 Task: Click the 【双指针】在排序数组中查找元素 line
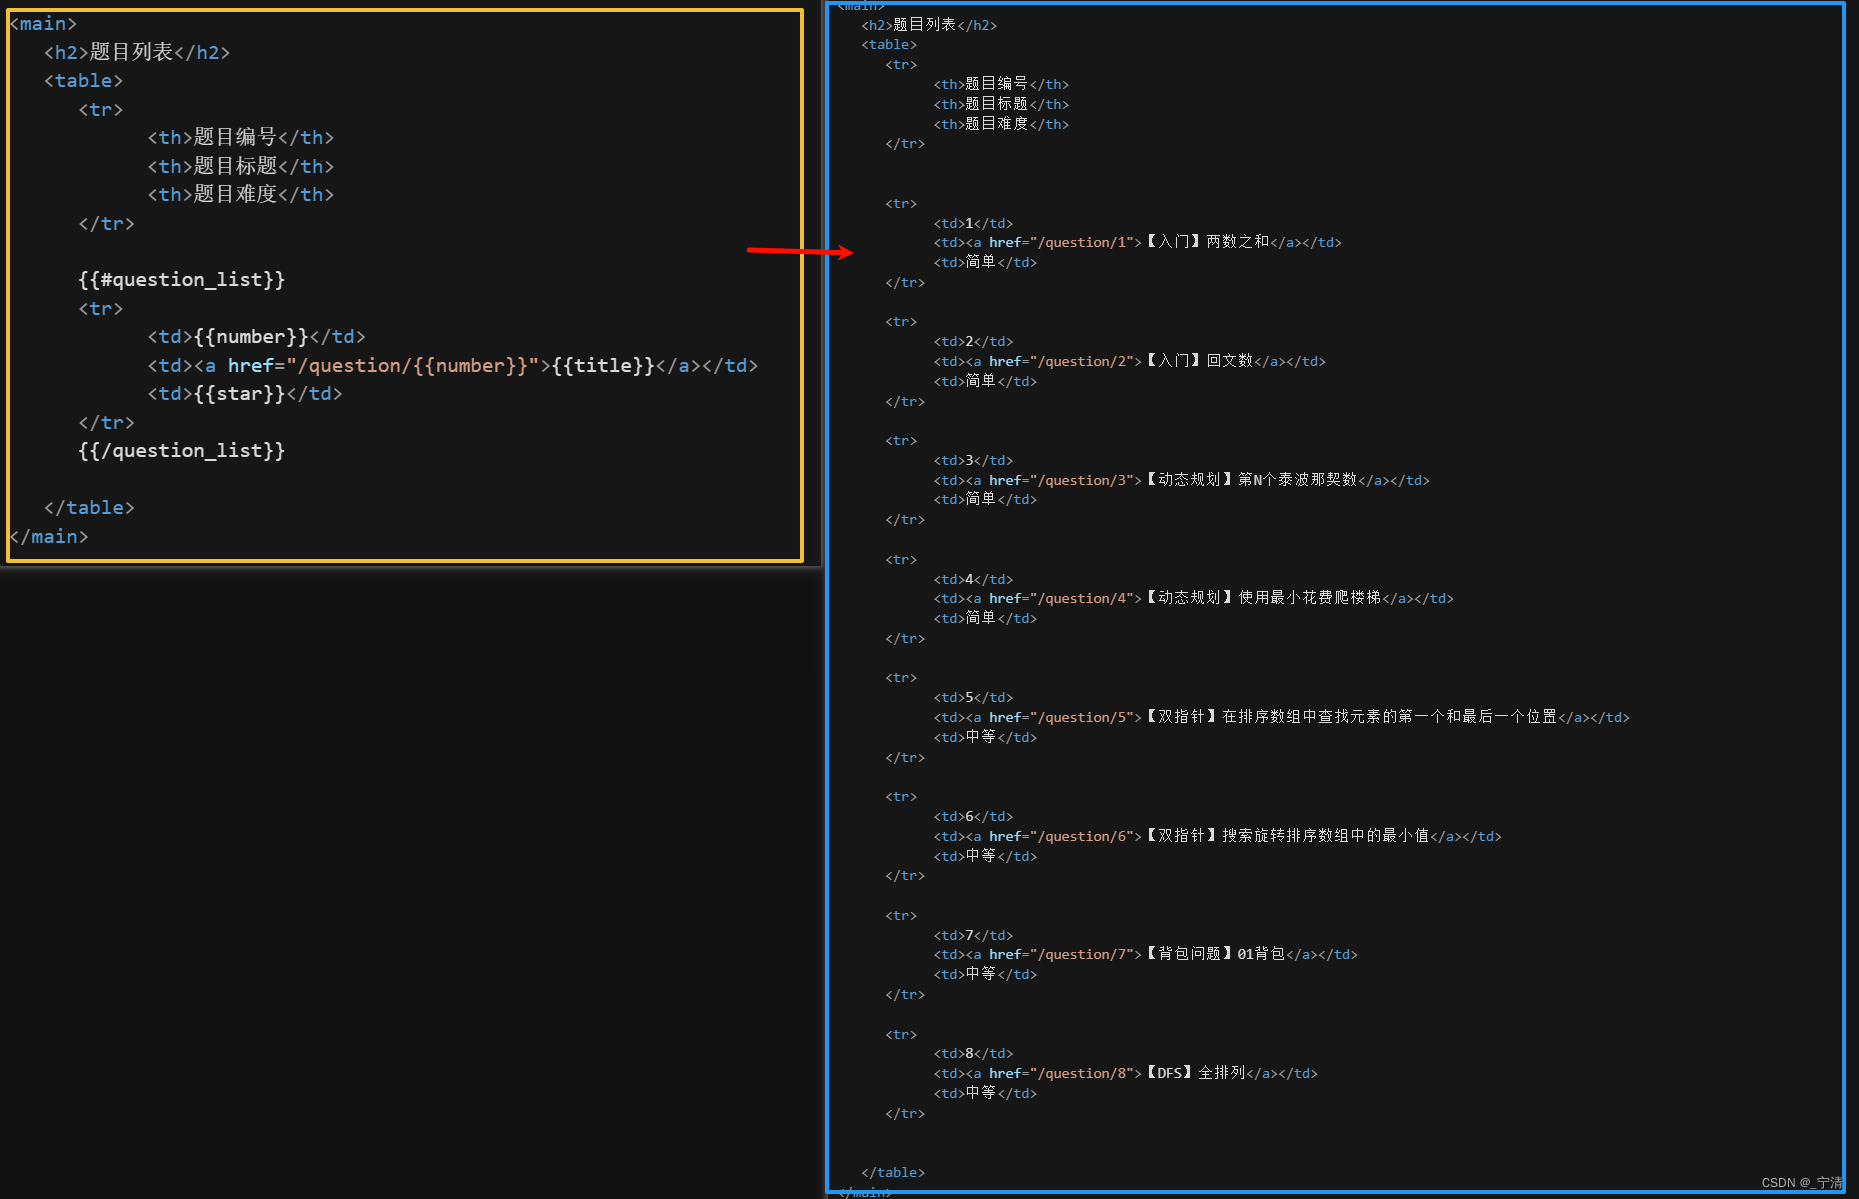(x=1281, y=718)
